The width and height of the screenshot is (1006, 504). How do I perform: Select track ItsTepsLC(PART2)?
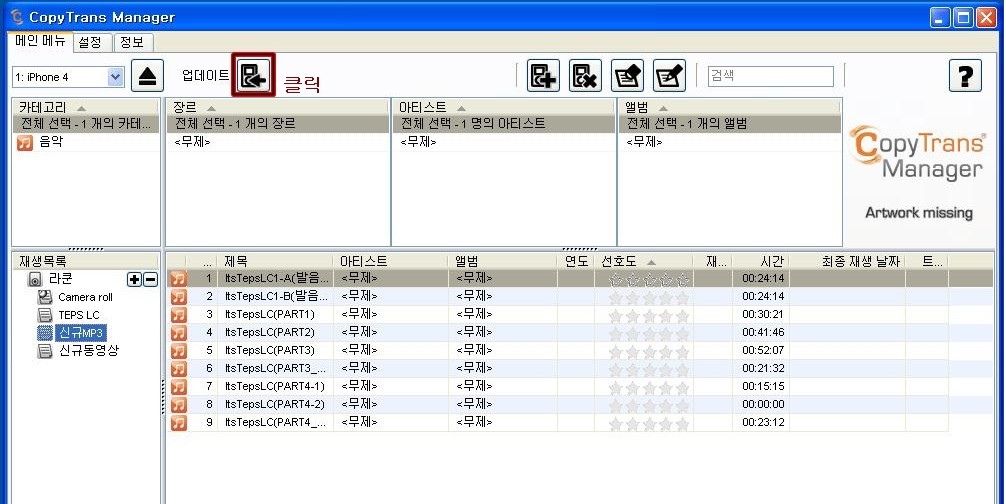pyautogui.click(x=269, y=333)
